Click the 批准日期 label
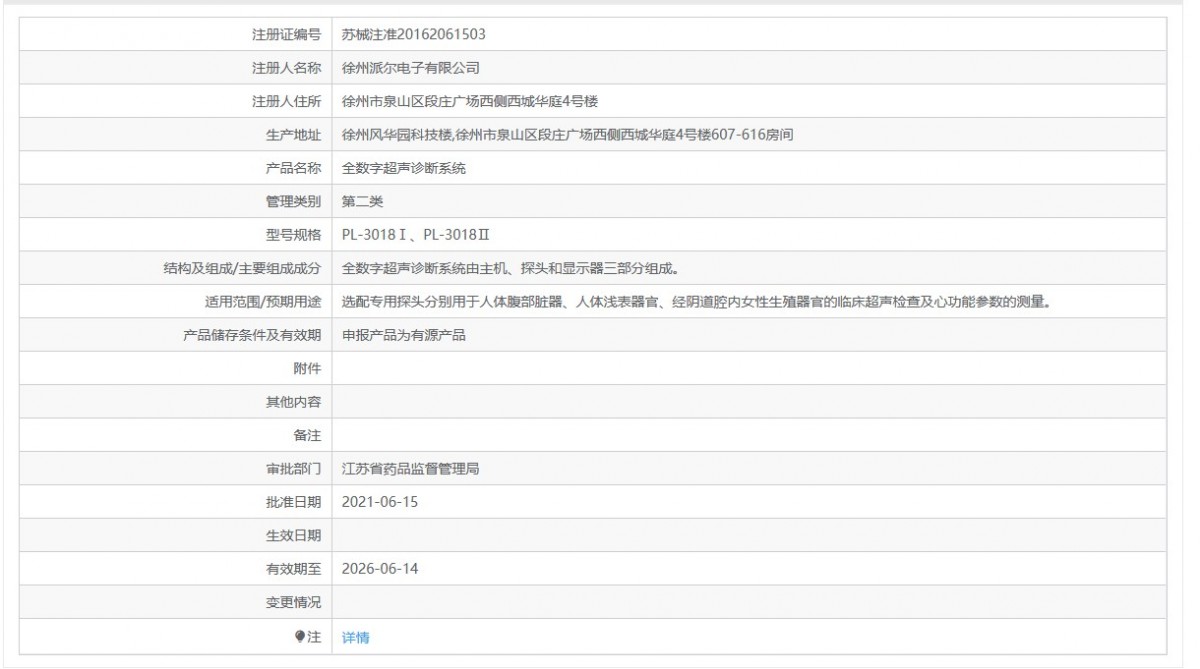Viewport: 1200px width, 669px height. (293, 502)
